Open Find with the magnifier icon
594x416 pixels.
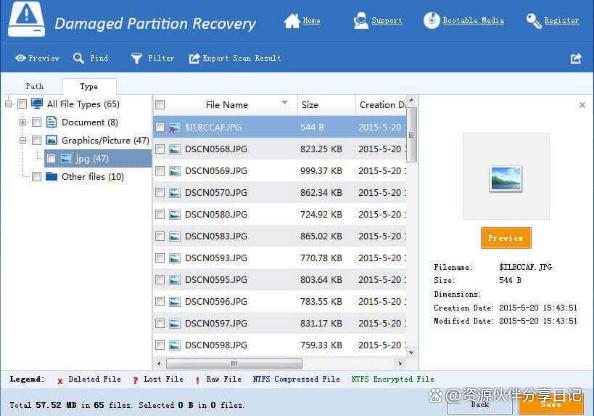(78, 58)
